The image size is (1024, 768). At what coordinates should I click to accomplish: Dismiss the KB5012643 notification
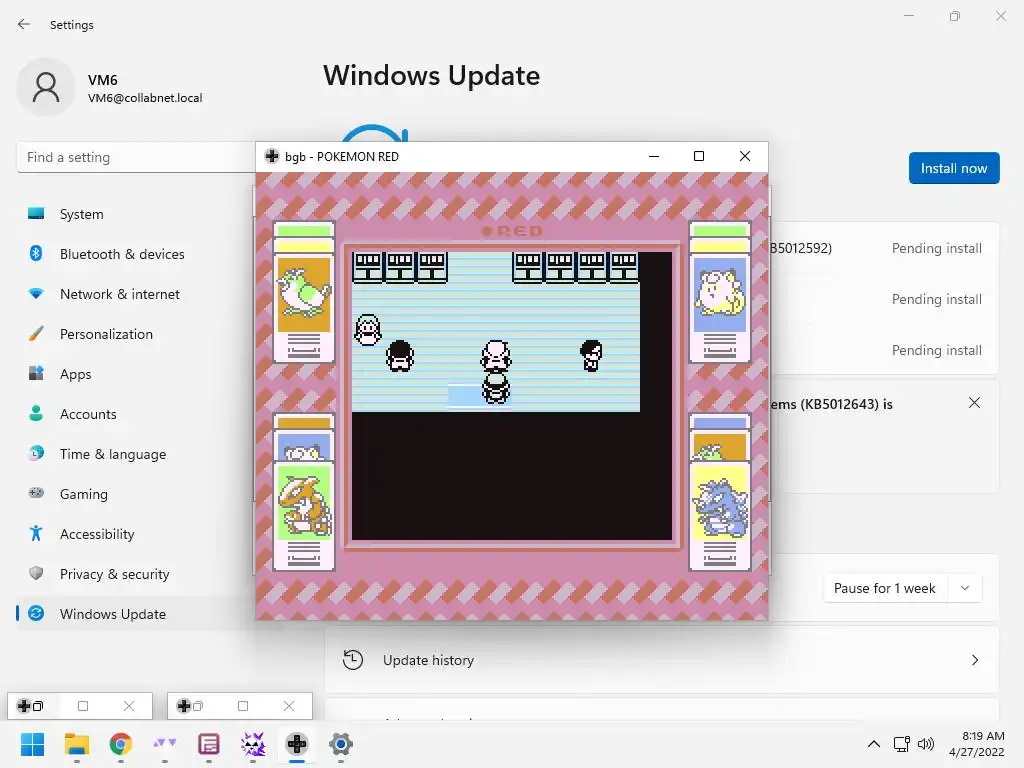click(974, 403)
